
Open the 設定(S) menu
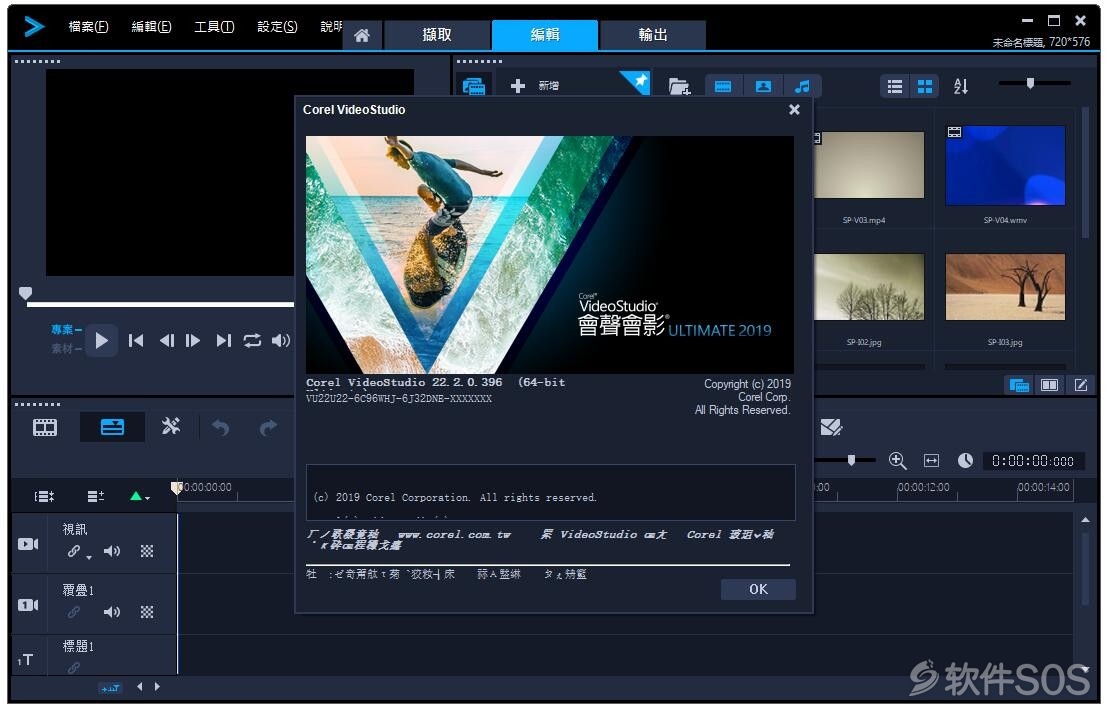pos(277,27)
